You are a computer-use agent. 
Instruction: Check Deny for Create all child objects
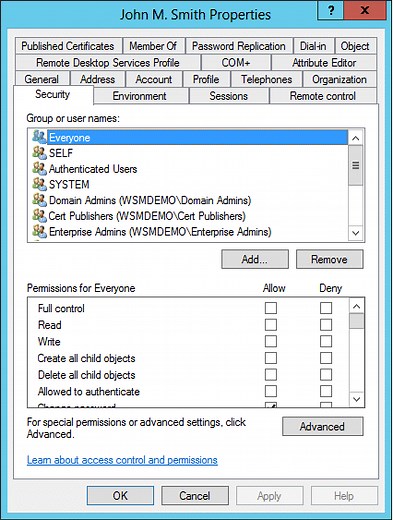pos(326,358)
